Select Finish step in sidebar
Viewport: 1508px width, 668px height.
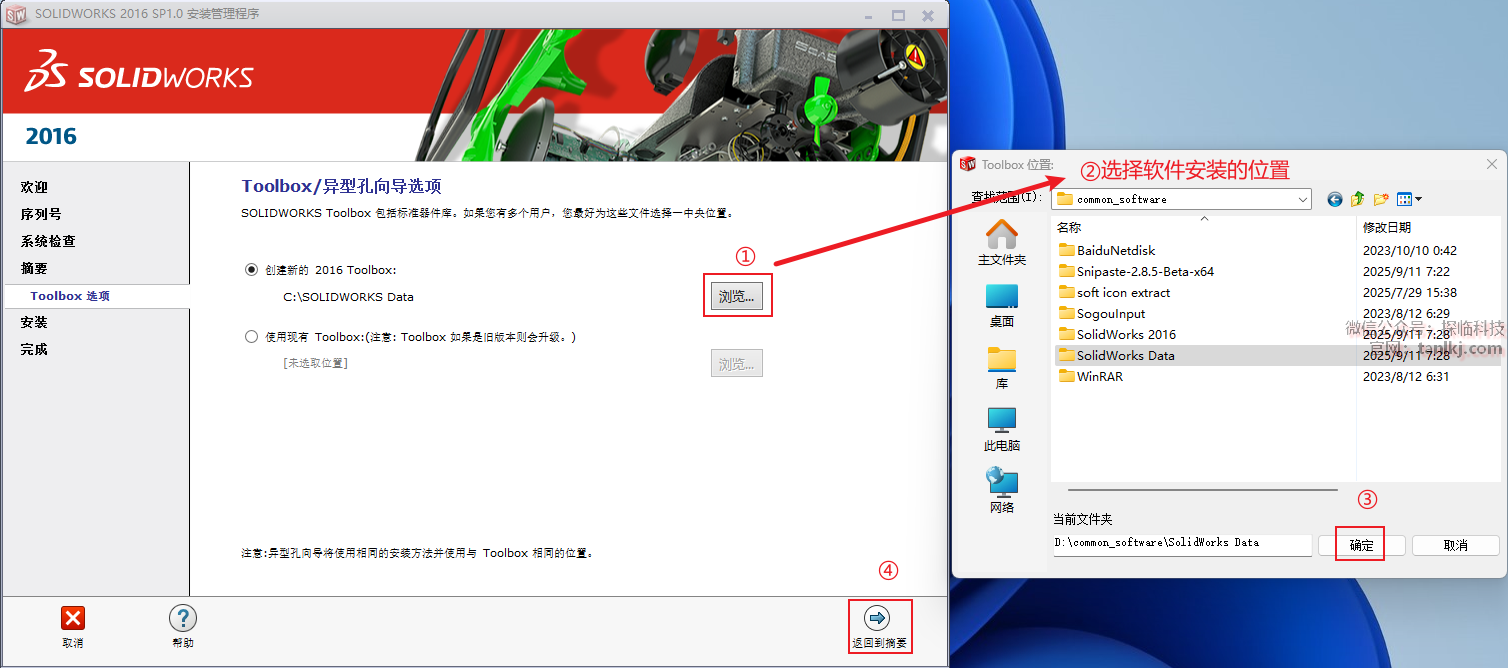point(34,349)
